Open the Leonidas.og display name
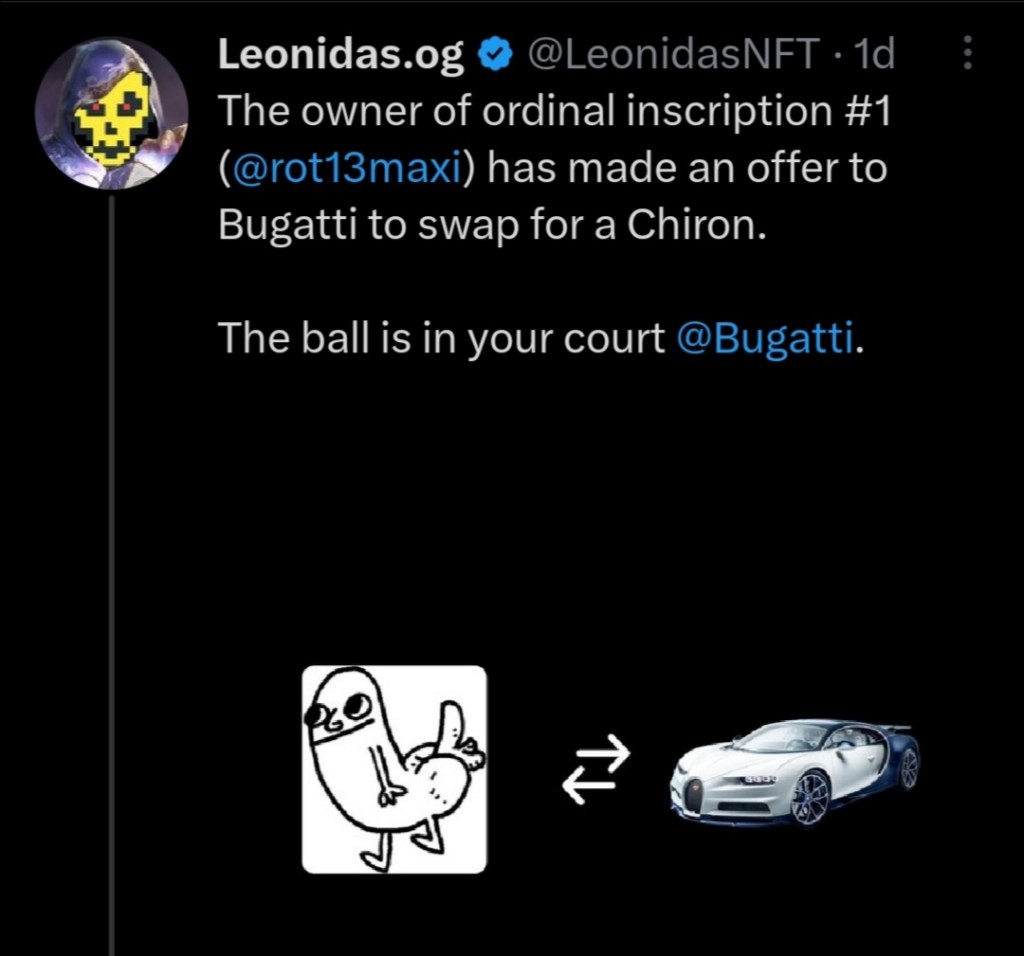 coord(340,56)
